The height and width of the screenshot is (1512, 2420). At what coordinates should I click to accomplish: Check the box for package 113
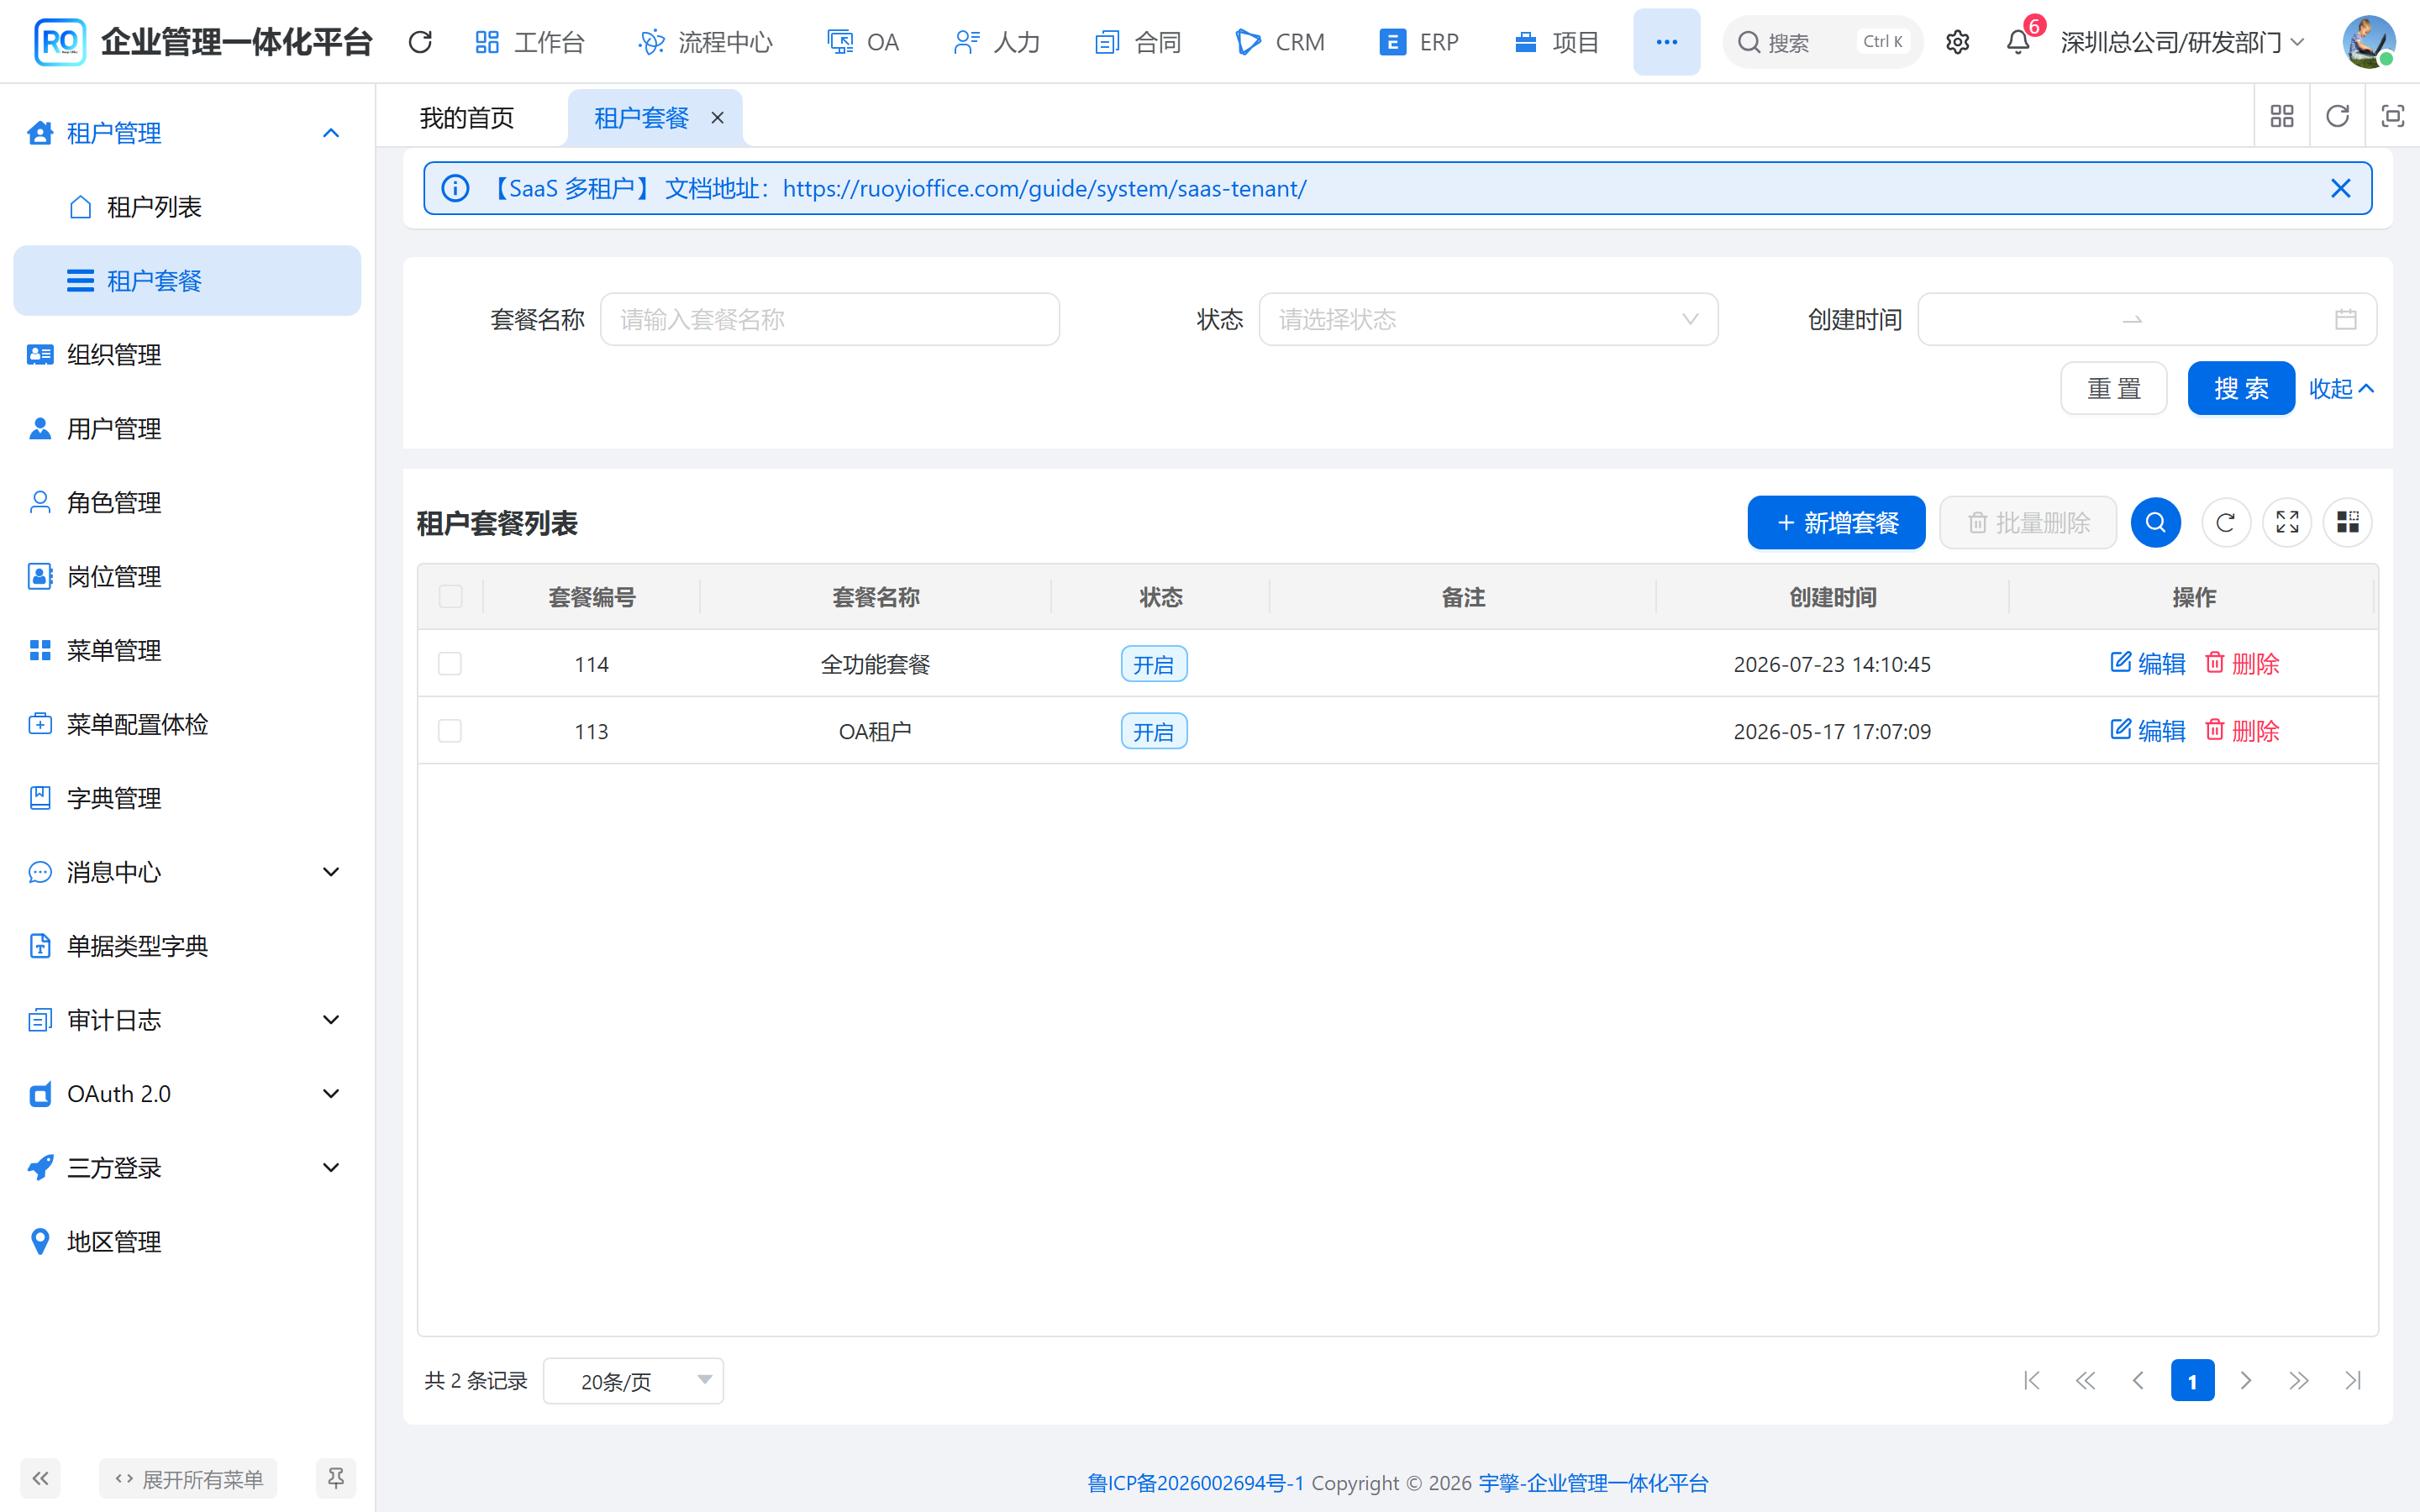pos(450,731)
